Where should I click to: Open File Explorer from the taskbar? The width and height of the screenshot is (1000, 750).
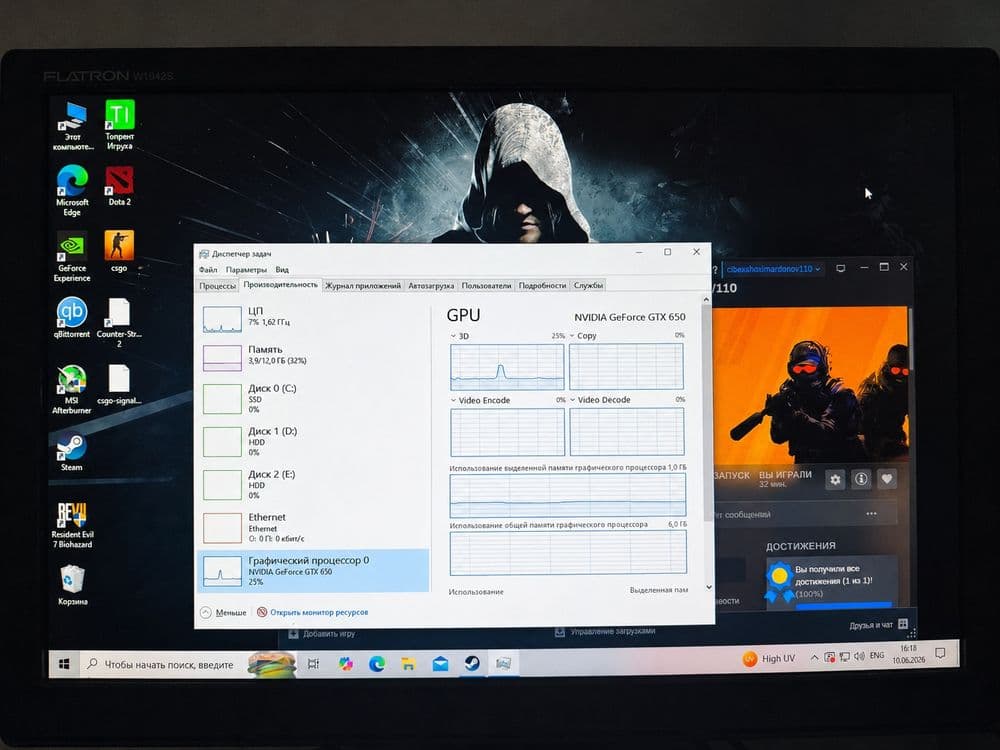[408, 664]
